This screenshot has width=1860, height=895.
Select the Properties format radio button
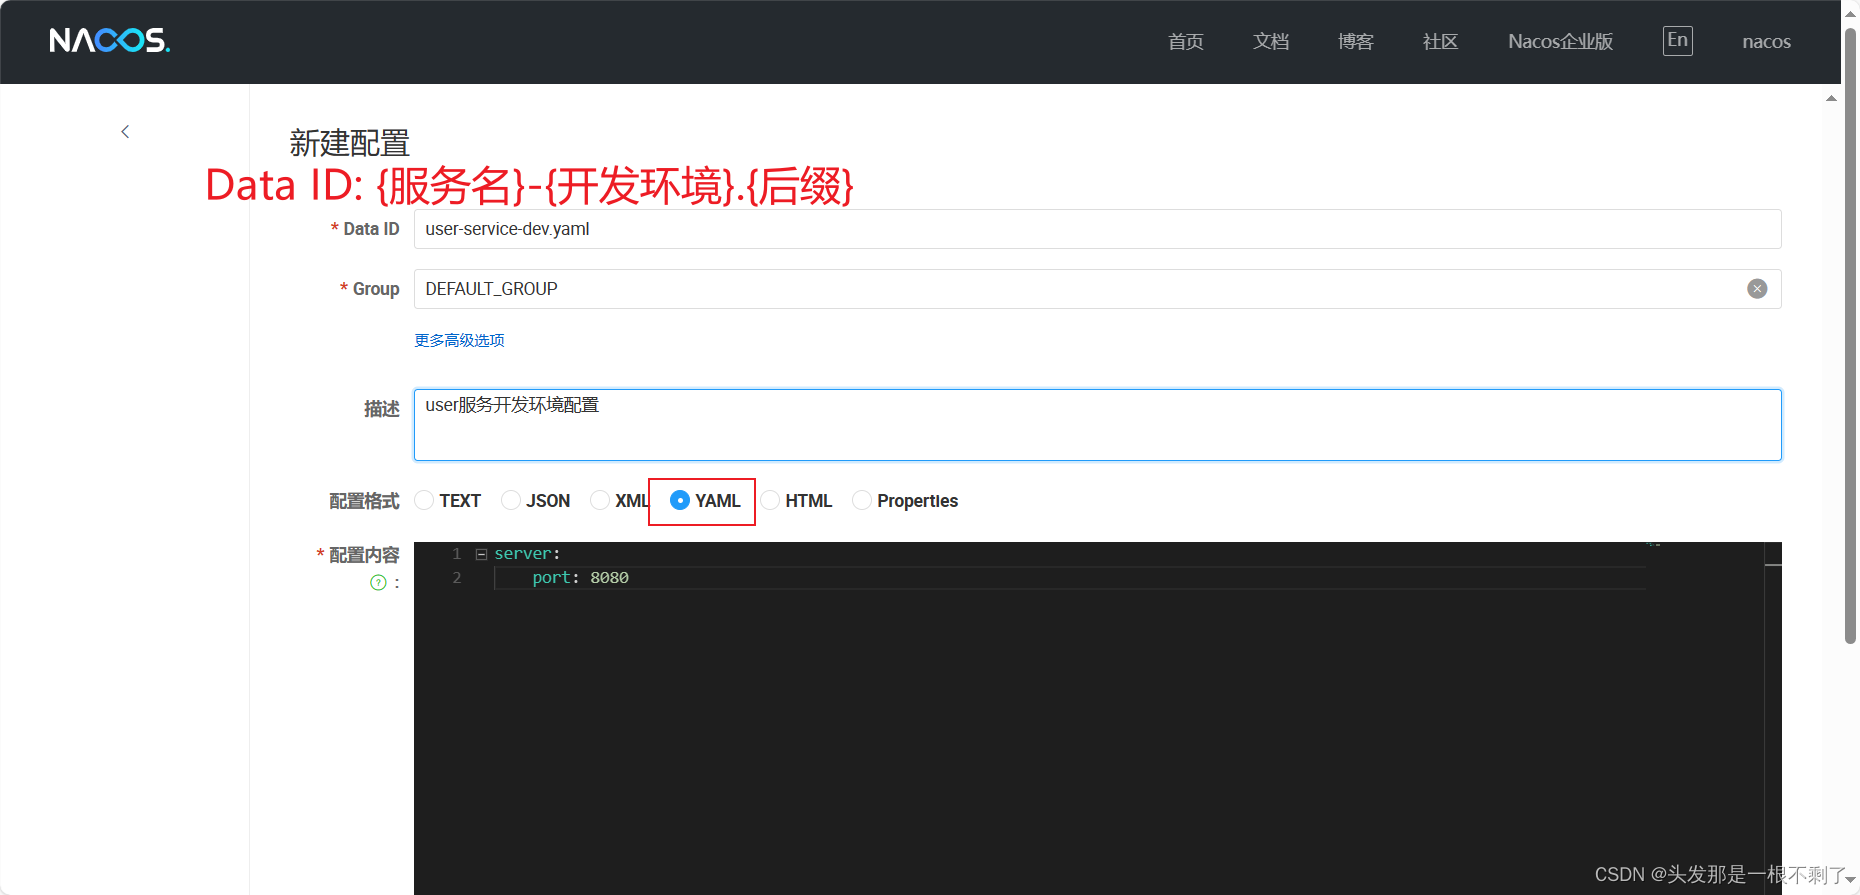pyautogui.click(x=862, y=500)
